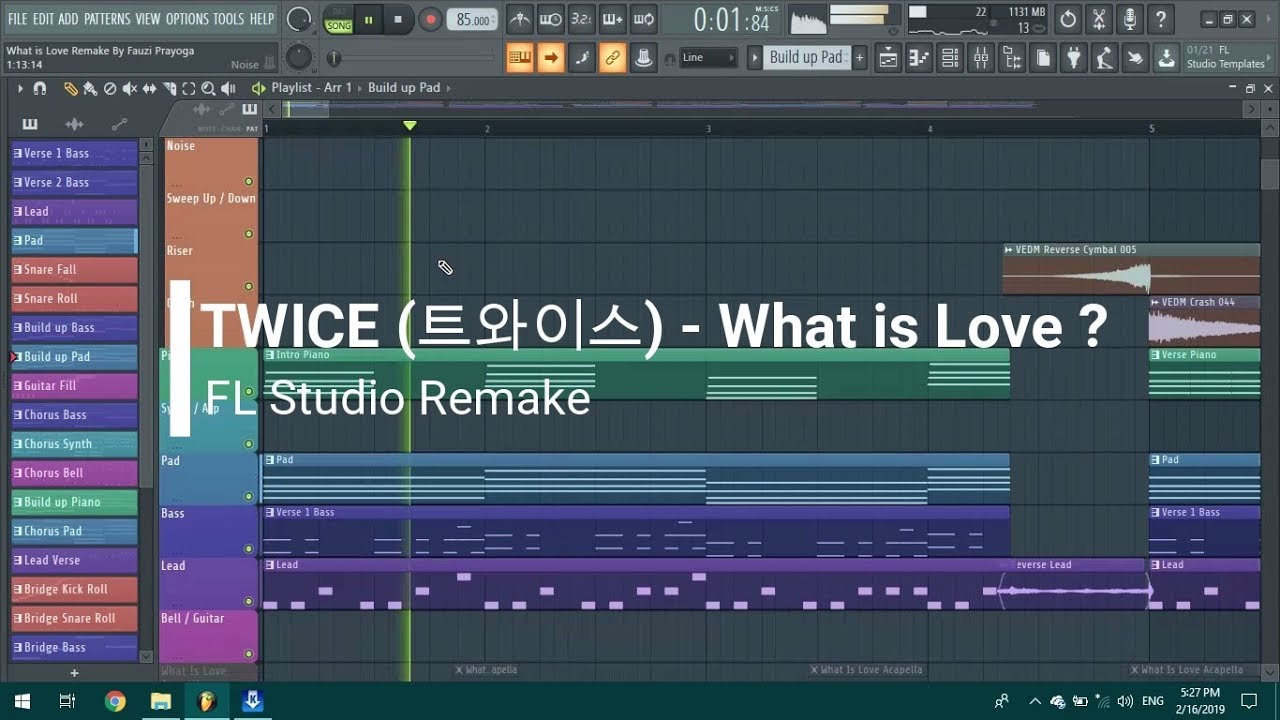Screen dimensions: 1280x720
Task: Open the Channel rack view icon
Action: 950,58
